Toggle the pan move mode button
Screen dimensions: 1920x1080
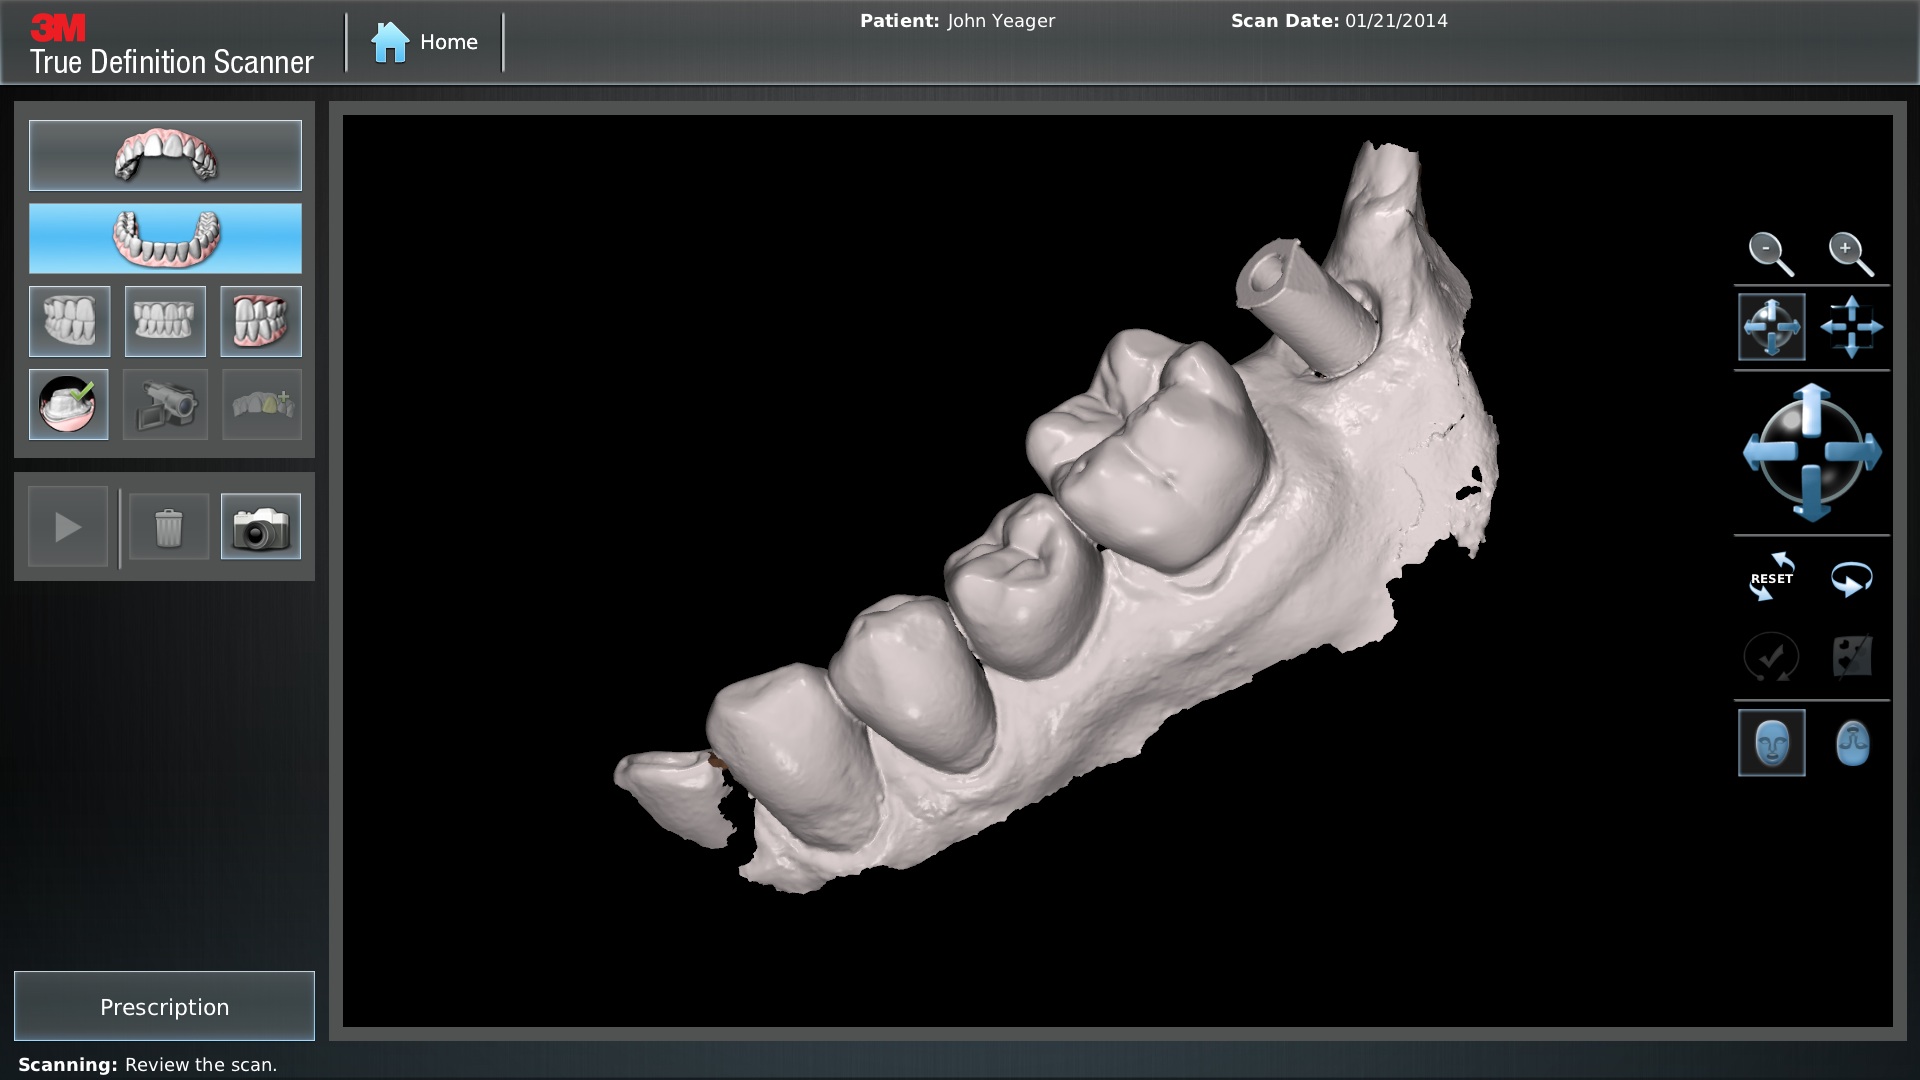pos(1851,327)
